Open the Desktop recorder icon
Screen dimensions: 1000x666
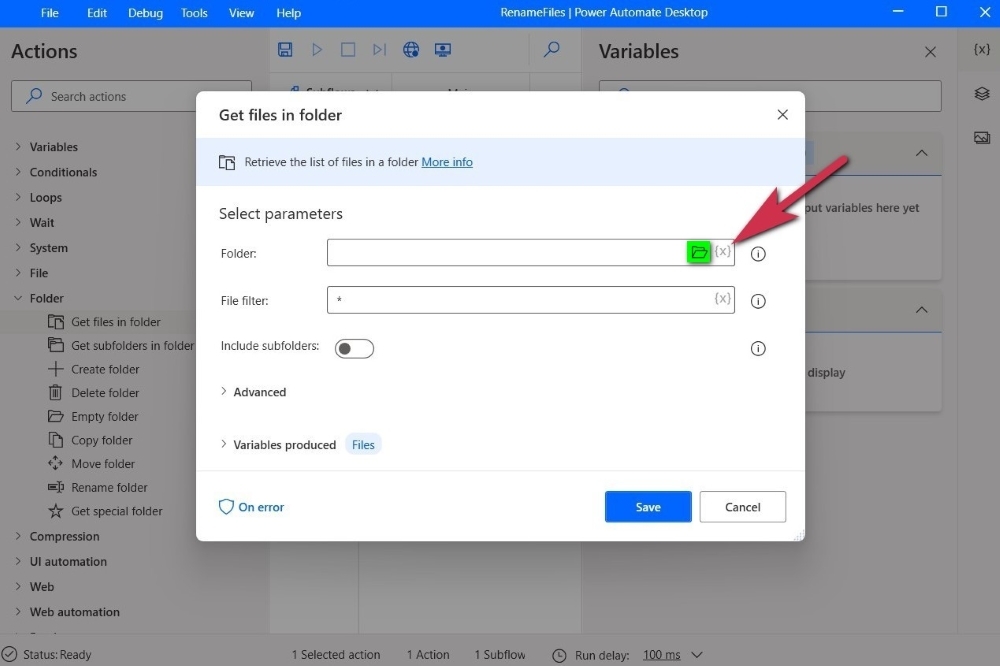443,50
